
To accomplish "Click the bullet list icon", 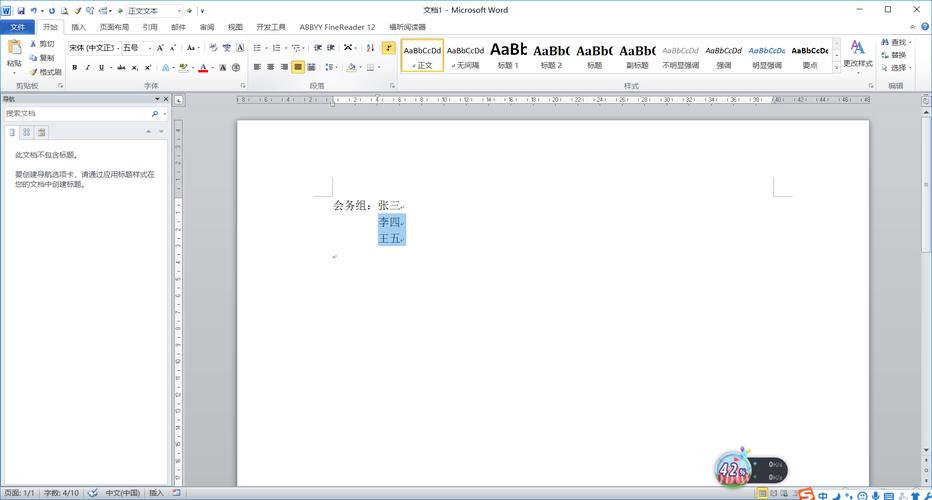I will (258, 48).
